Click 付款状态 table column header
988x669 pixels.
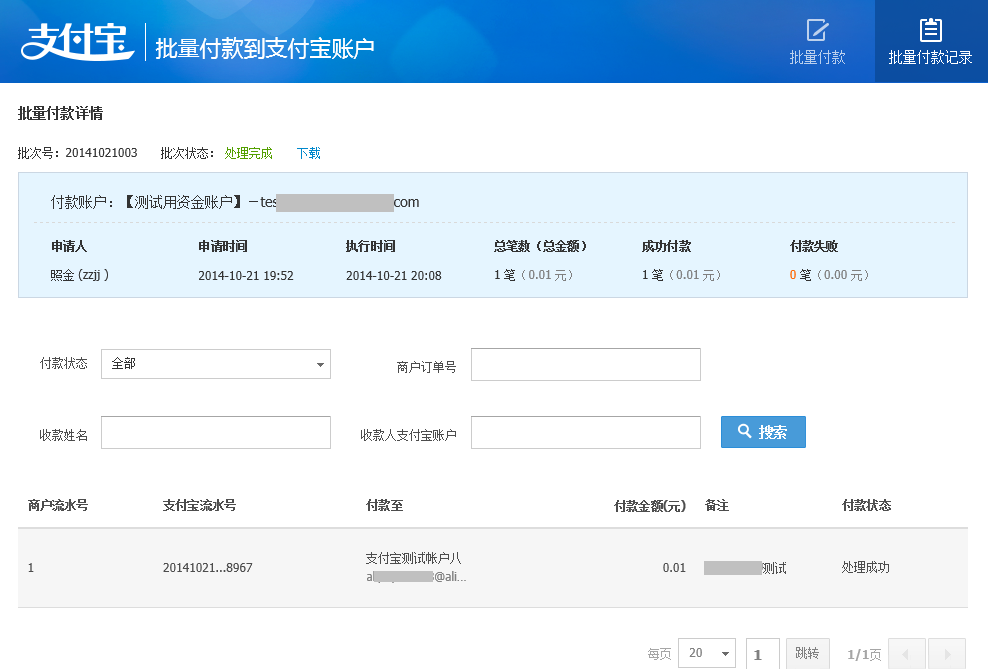[866, 505]
